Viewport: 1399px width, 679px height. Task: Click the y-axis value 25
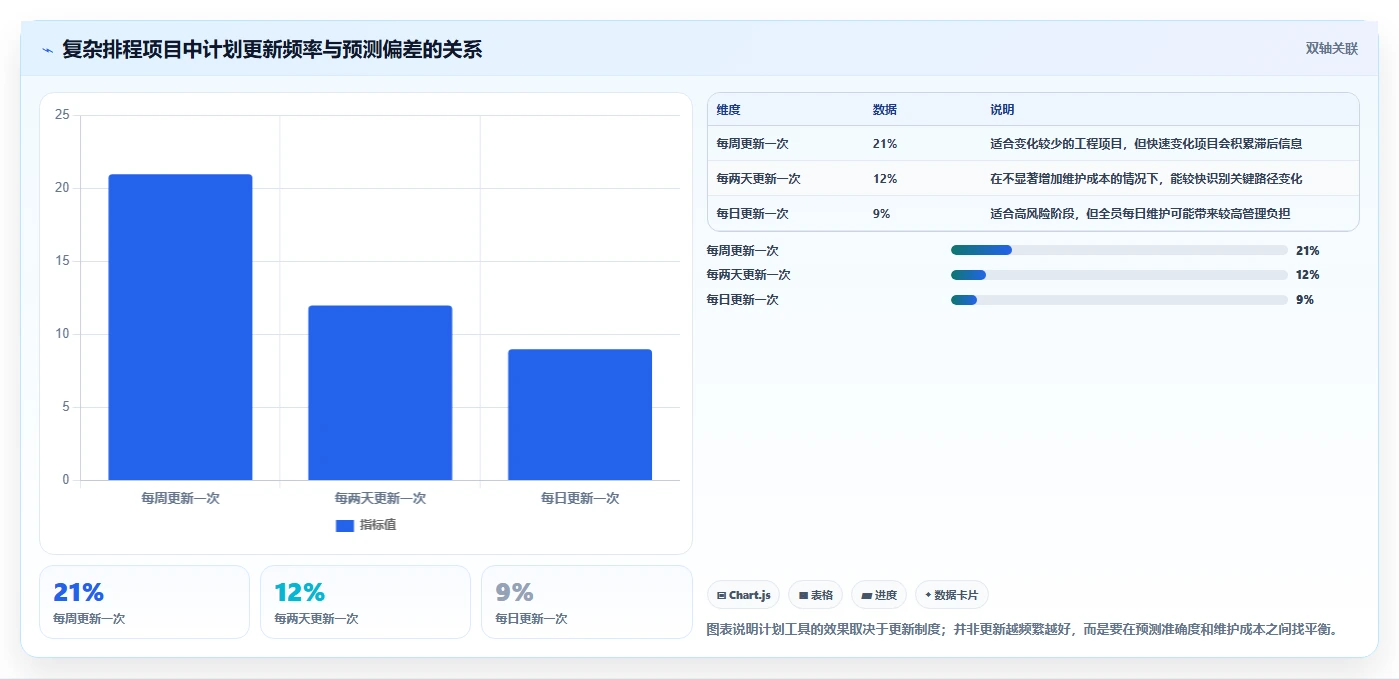pyautogui.click(x=62, y=115)
